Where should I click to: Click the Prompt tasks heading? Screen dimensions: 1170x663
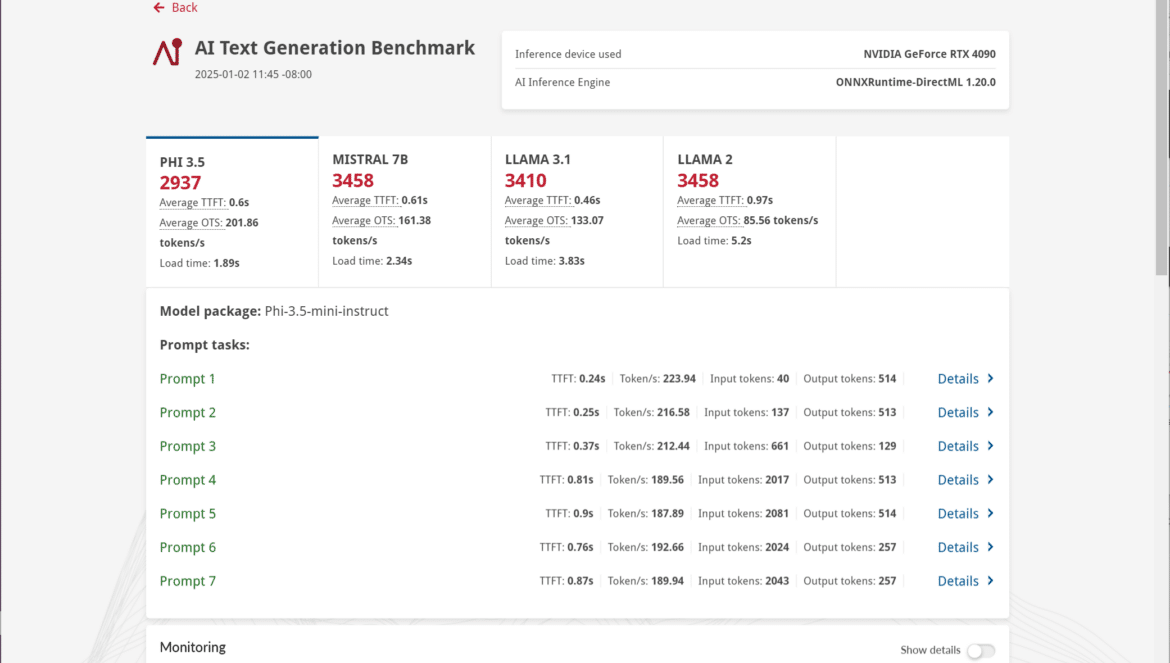(x=204, y=345)
